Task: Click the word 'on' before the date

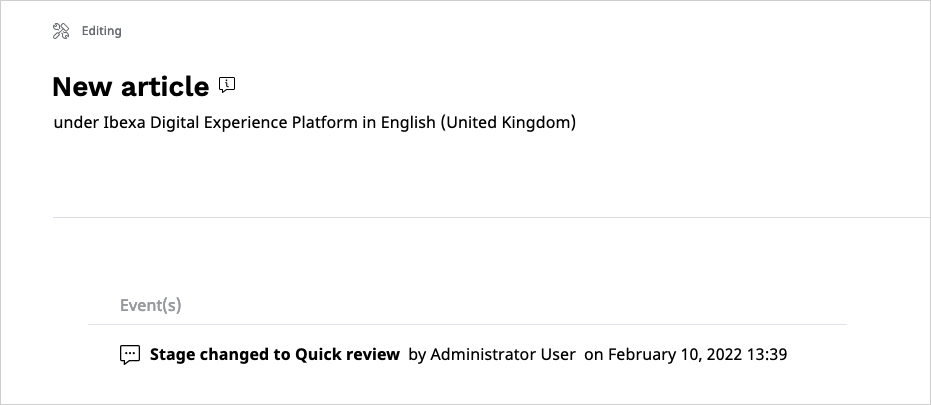Action: pos(594,355)
